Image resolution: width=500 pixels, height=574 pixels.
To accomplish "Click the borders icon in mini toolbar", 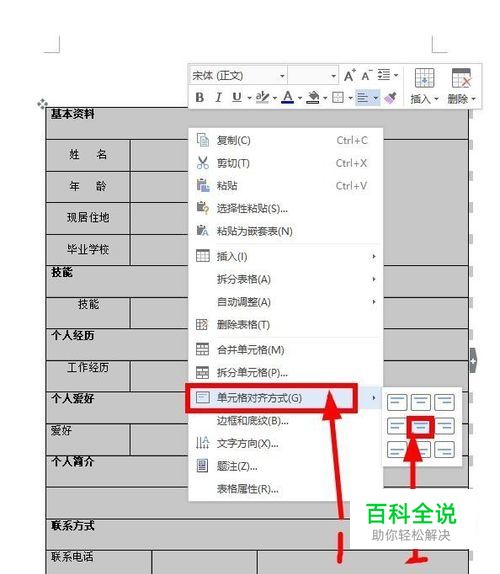I will pyautogui.click(x=337, y=97).
